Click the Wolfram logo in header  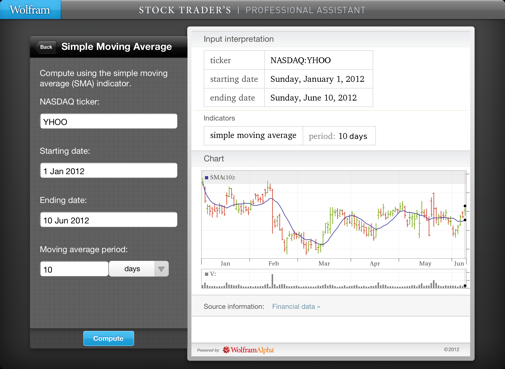(30, 10)
